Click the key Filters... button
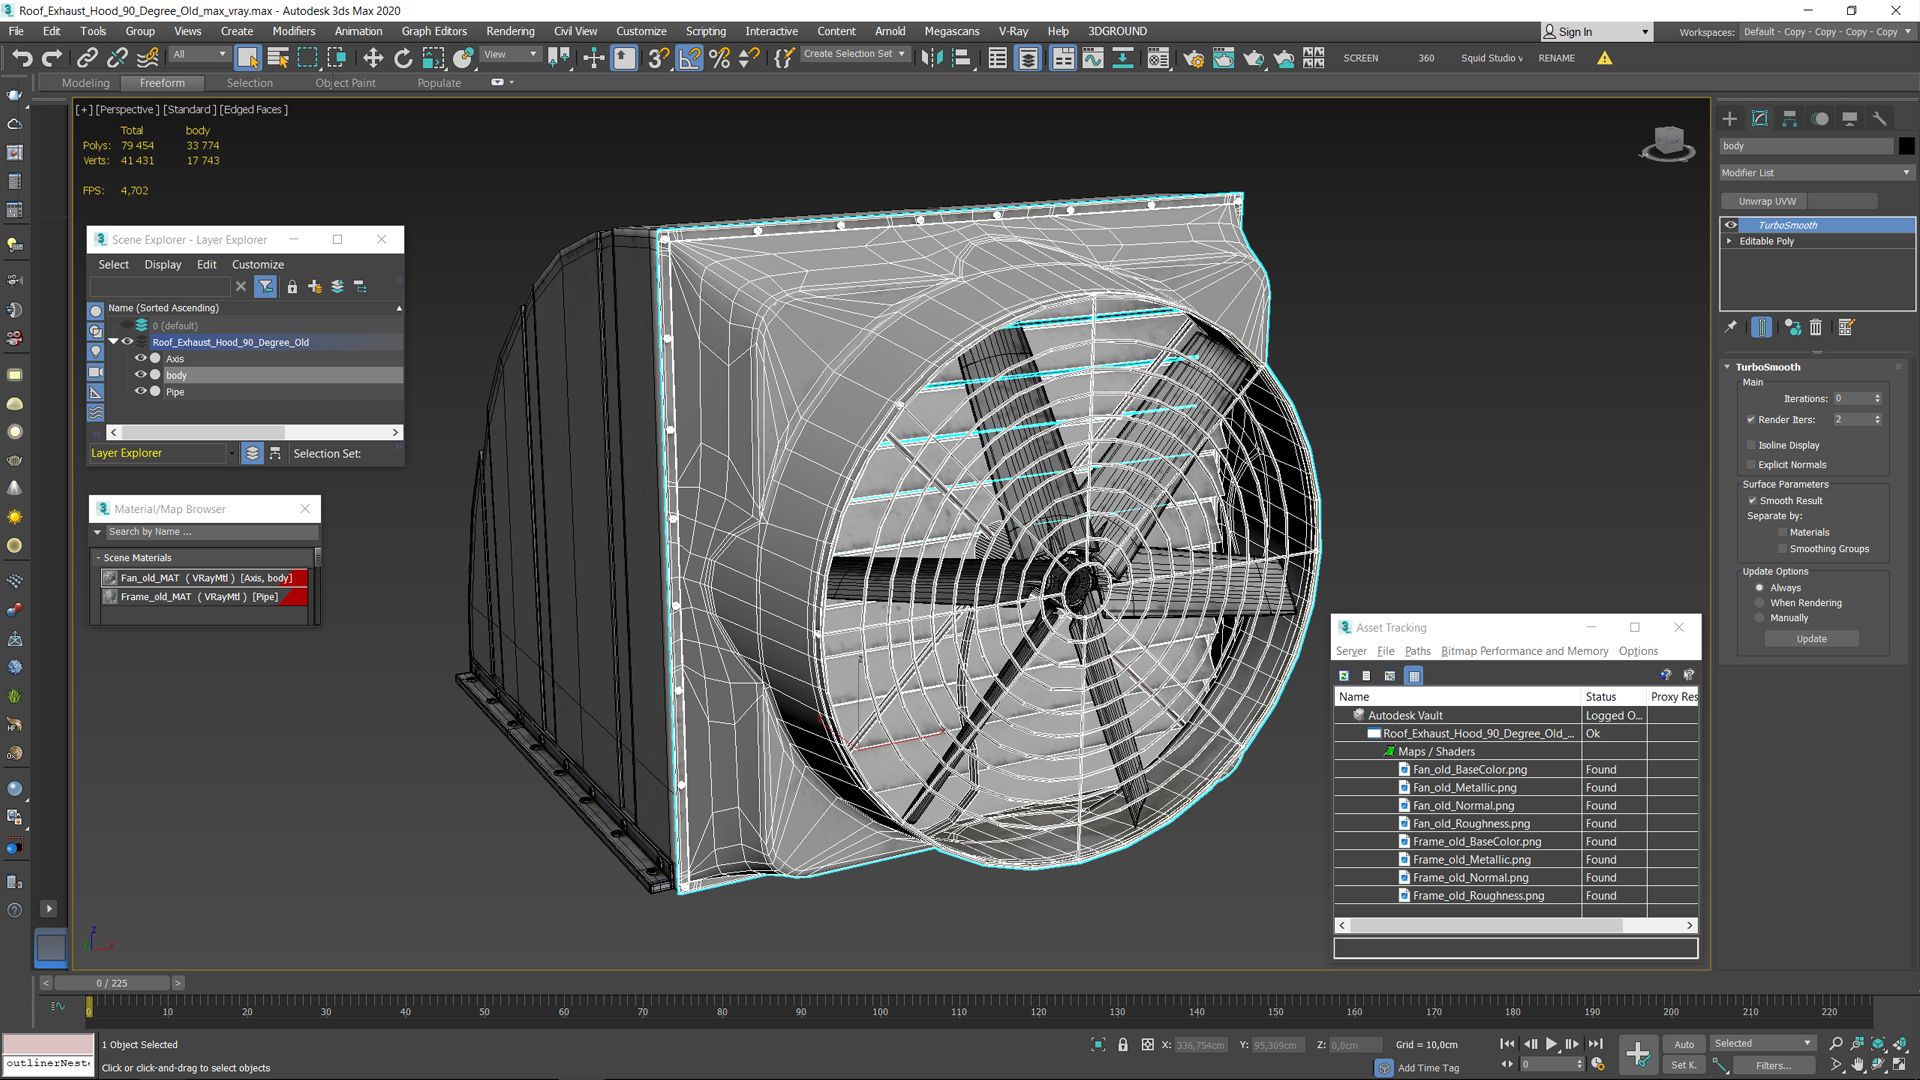The image size is (1920, 1080). point(1773,1065)
